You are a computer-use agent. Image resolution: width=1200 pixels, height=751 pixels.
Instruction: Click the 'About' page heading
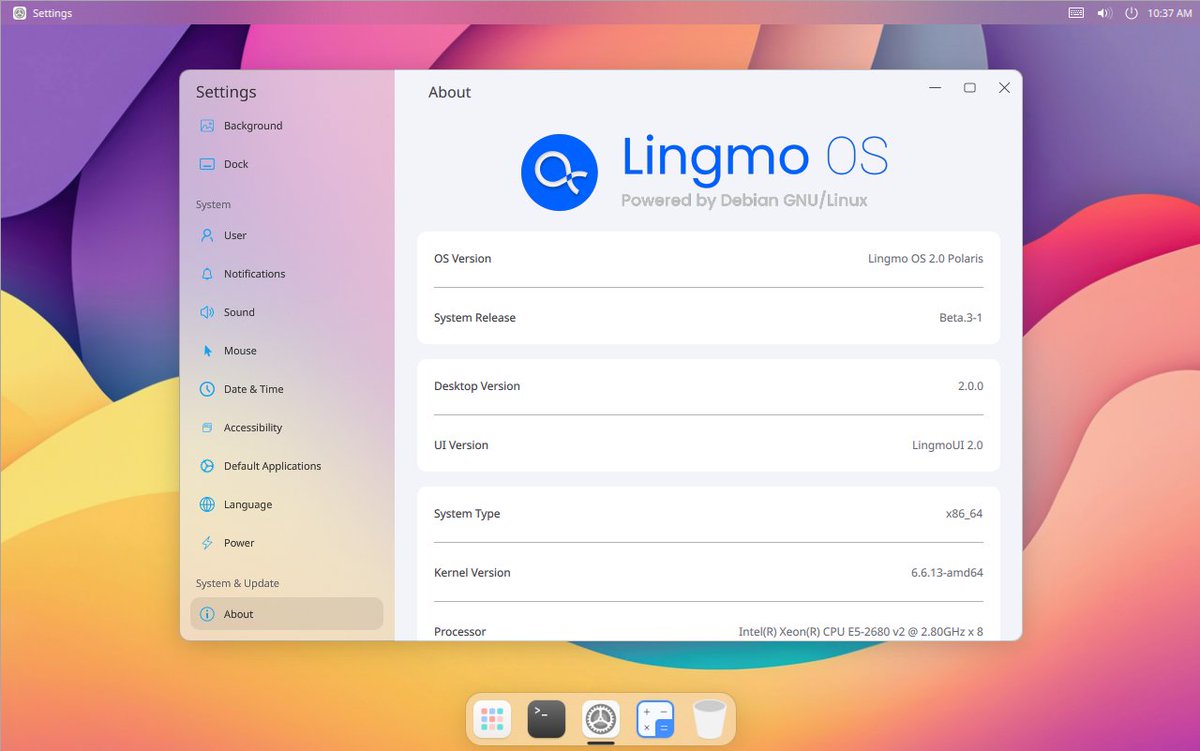pyautogui.click(x=449, y=92)
